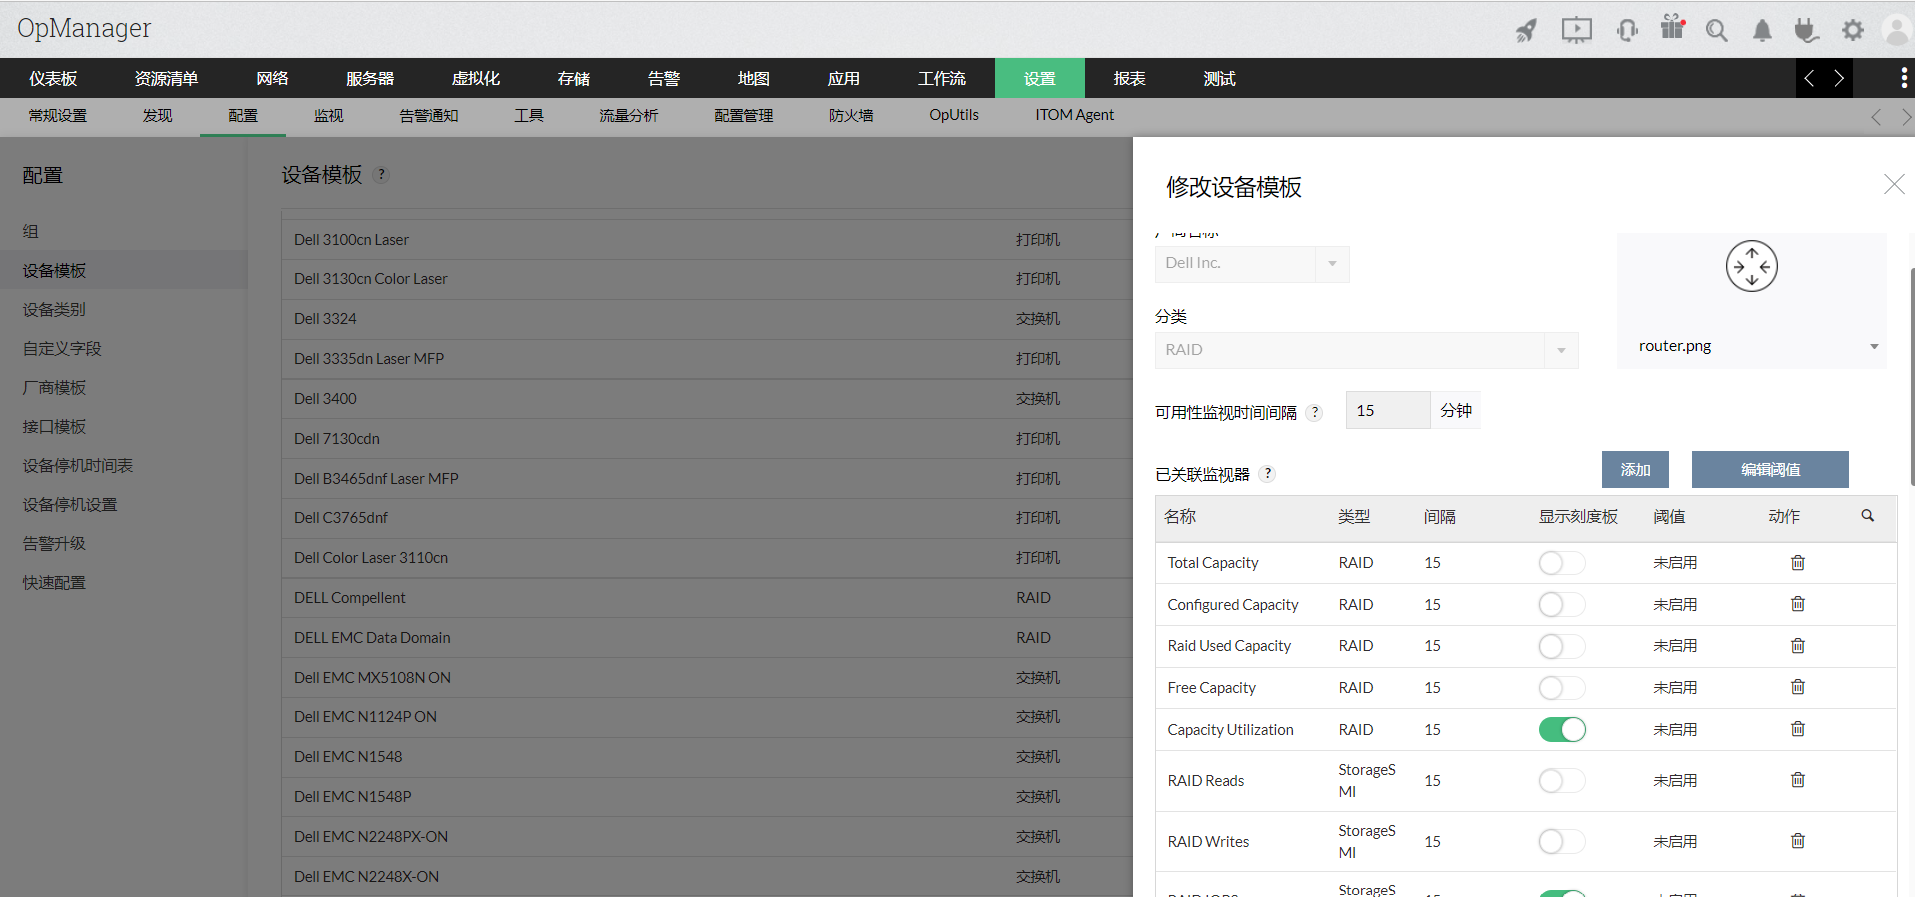Disable dial display for Capacity Utilization

pos(1562,730)
